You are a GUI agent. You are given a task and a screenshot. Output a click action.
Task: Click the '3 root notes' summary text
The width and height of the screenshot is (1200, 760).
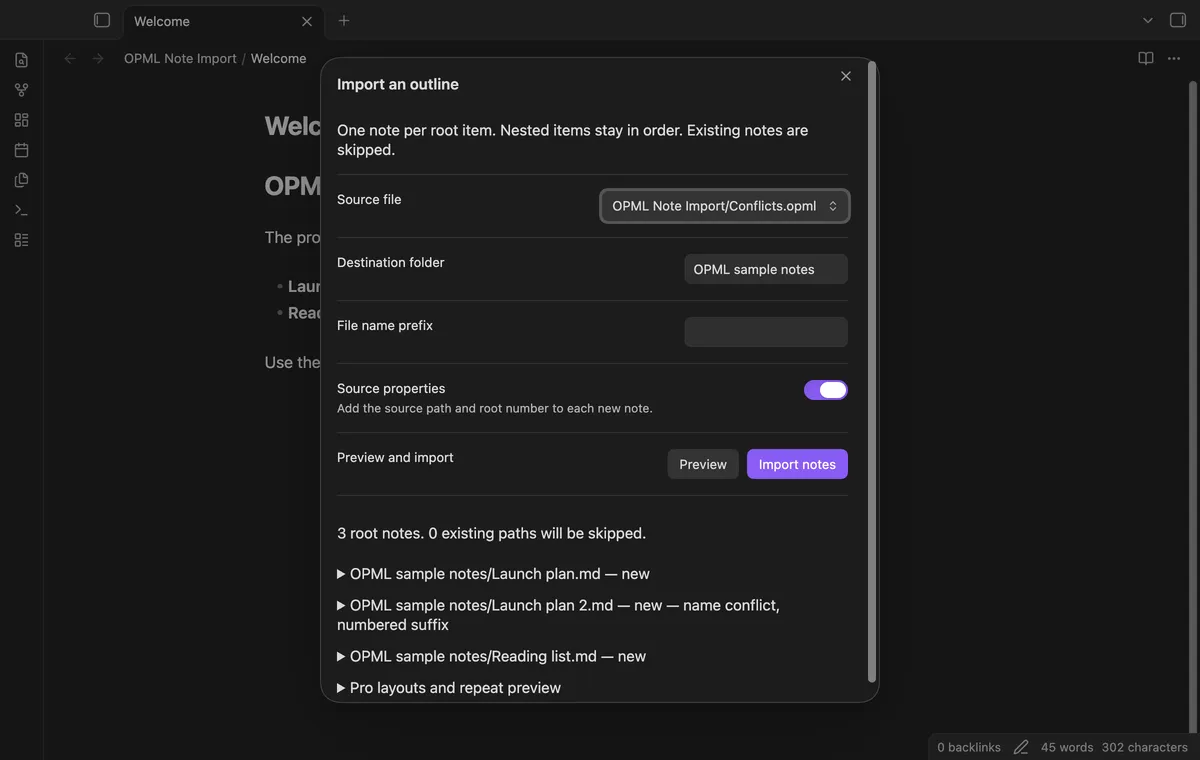point(491,533)
